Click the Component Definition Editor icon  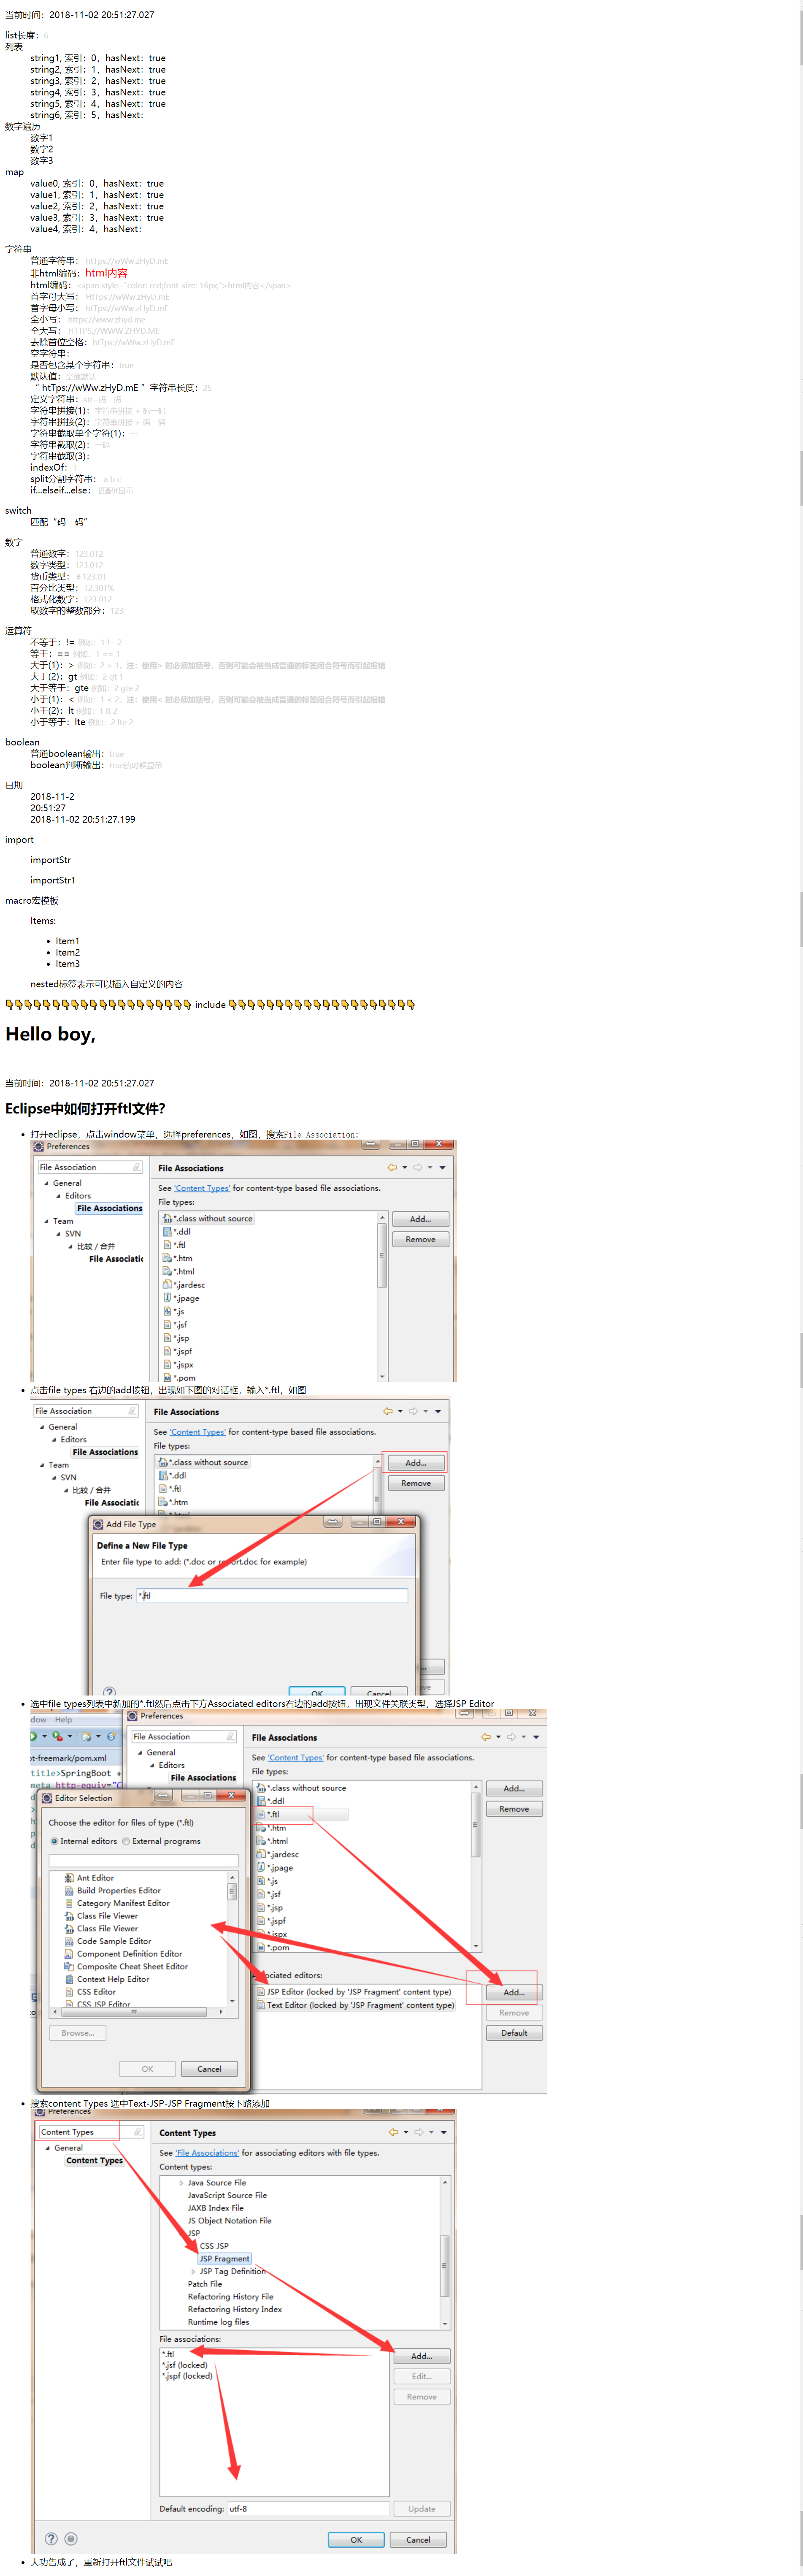click(x=69, y=1954)
